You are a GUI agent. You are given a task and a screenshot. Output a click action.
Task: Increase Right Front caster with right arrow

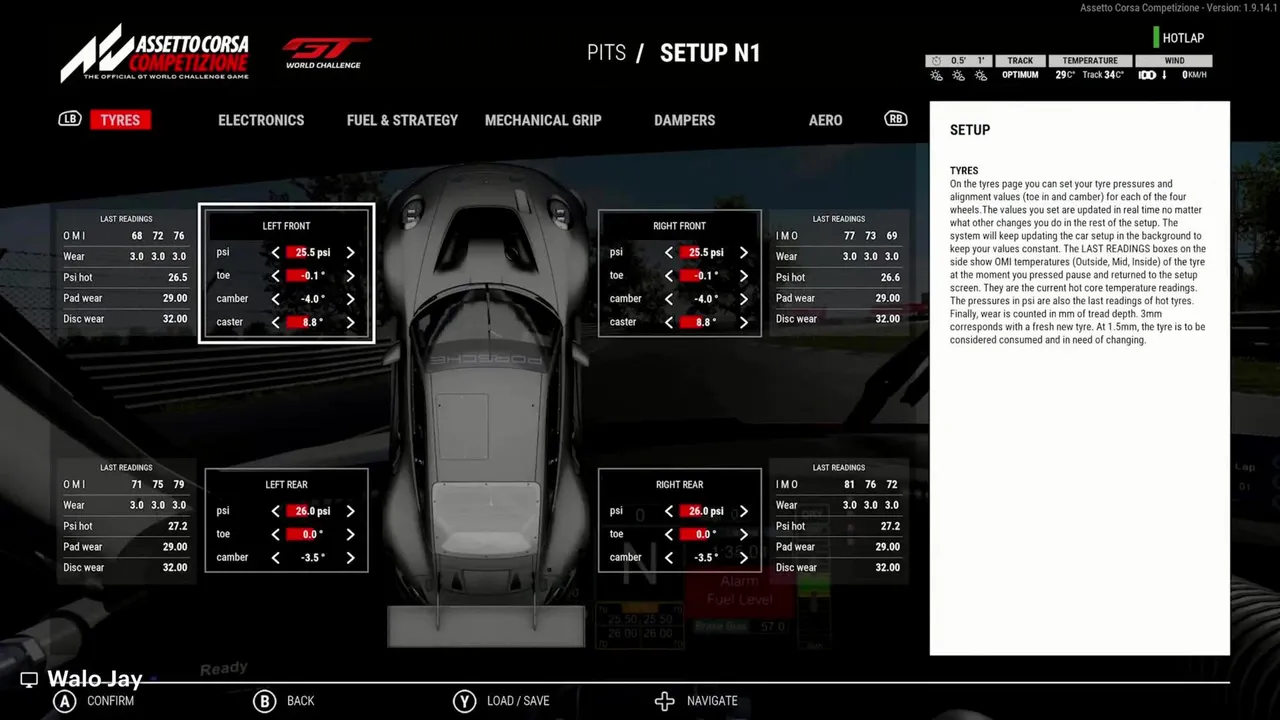tap(743, 322)
